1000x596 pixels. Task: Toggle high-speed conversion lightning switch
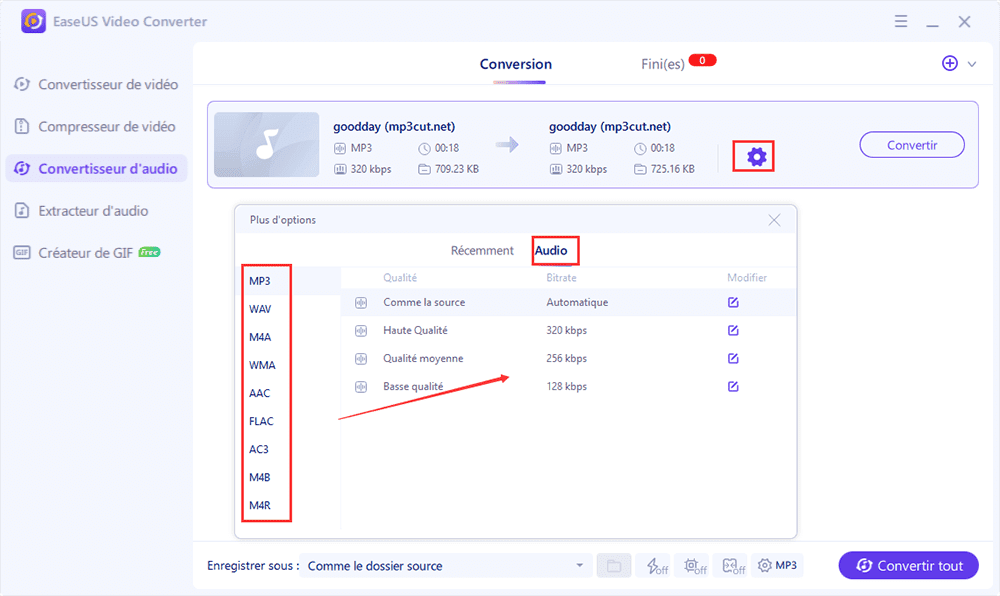tap(656, 566)
